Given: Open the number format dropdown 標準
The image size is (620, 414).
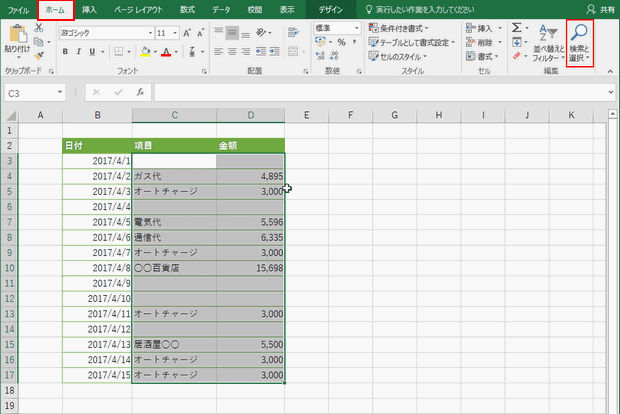Looking at the screenshot, I should pyautogui.click(x=338, y=28).
